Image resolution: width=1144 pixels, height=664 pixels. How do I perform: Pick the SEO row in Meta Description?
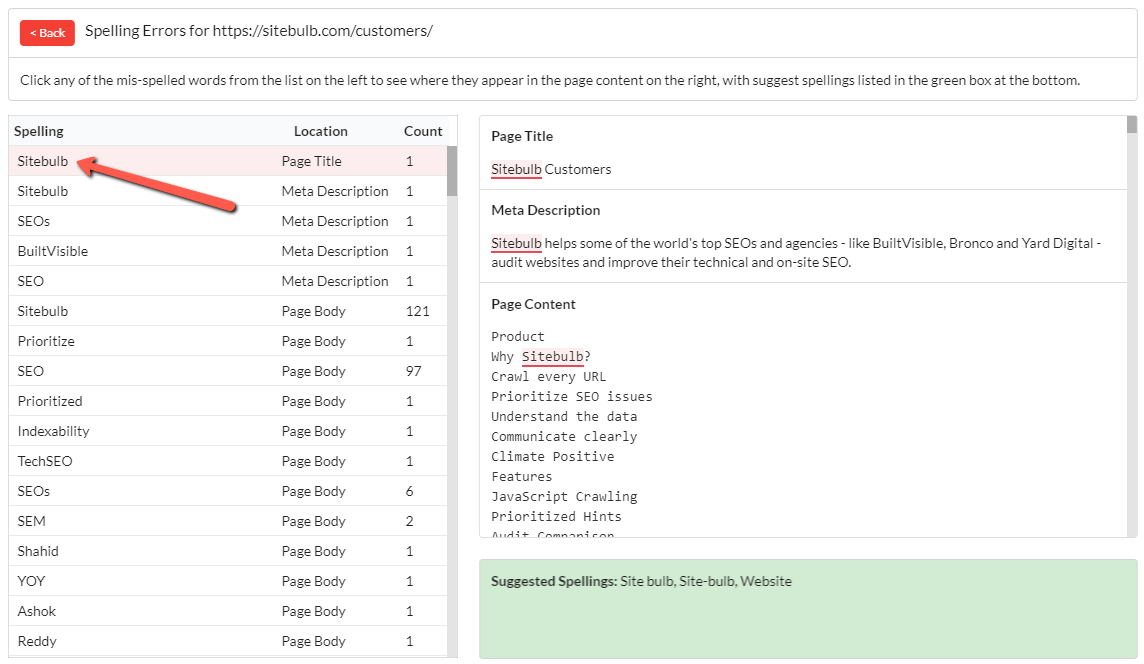point(228,281)
